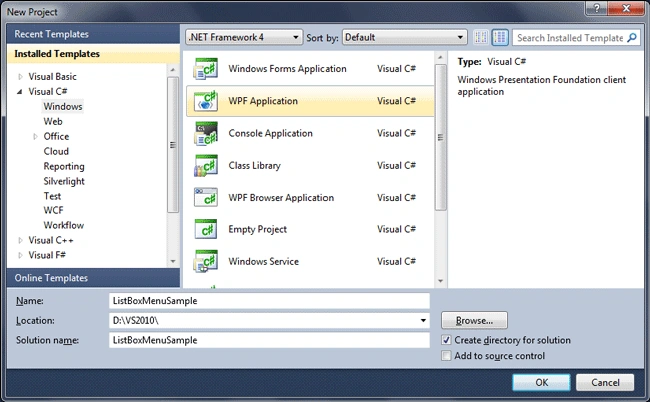The height and width of the screenshot is (402, 650).
Task: Select the Installed Templates section
Action: click(93, 54)
